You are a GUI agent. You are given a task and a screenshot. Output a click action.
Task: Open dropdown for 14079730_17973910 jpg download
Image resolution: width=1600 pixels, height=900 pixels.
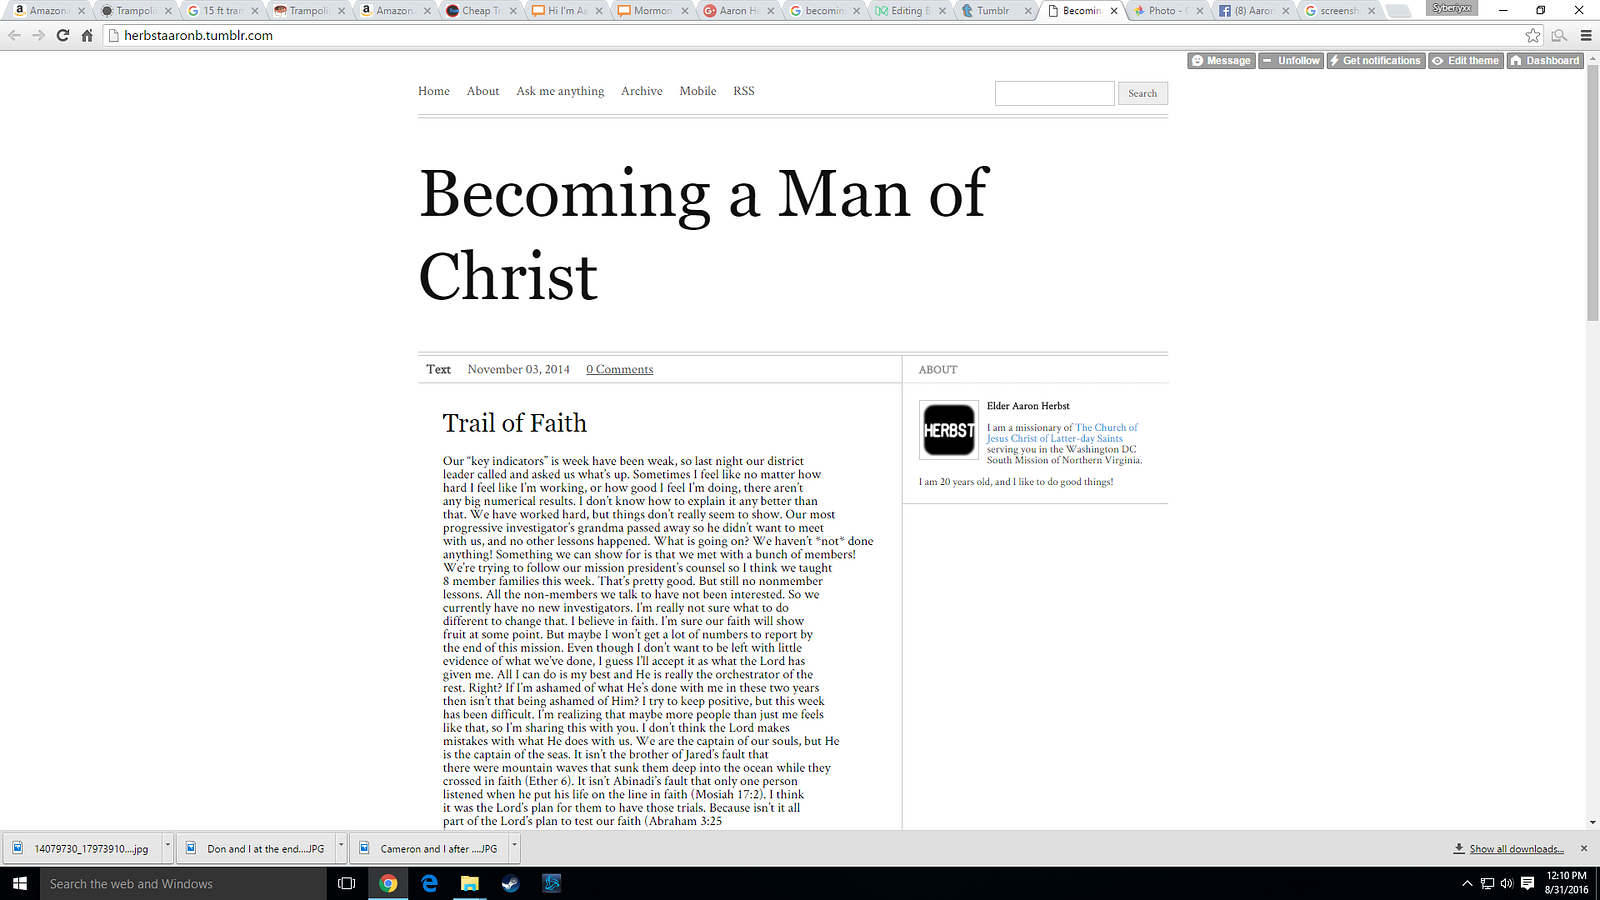click(167, 847)
